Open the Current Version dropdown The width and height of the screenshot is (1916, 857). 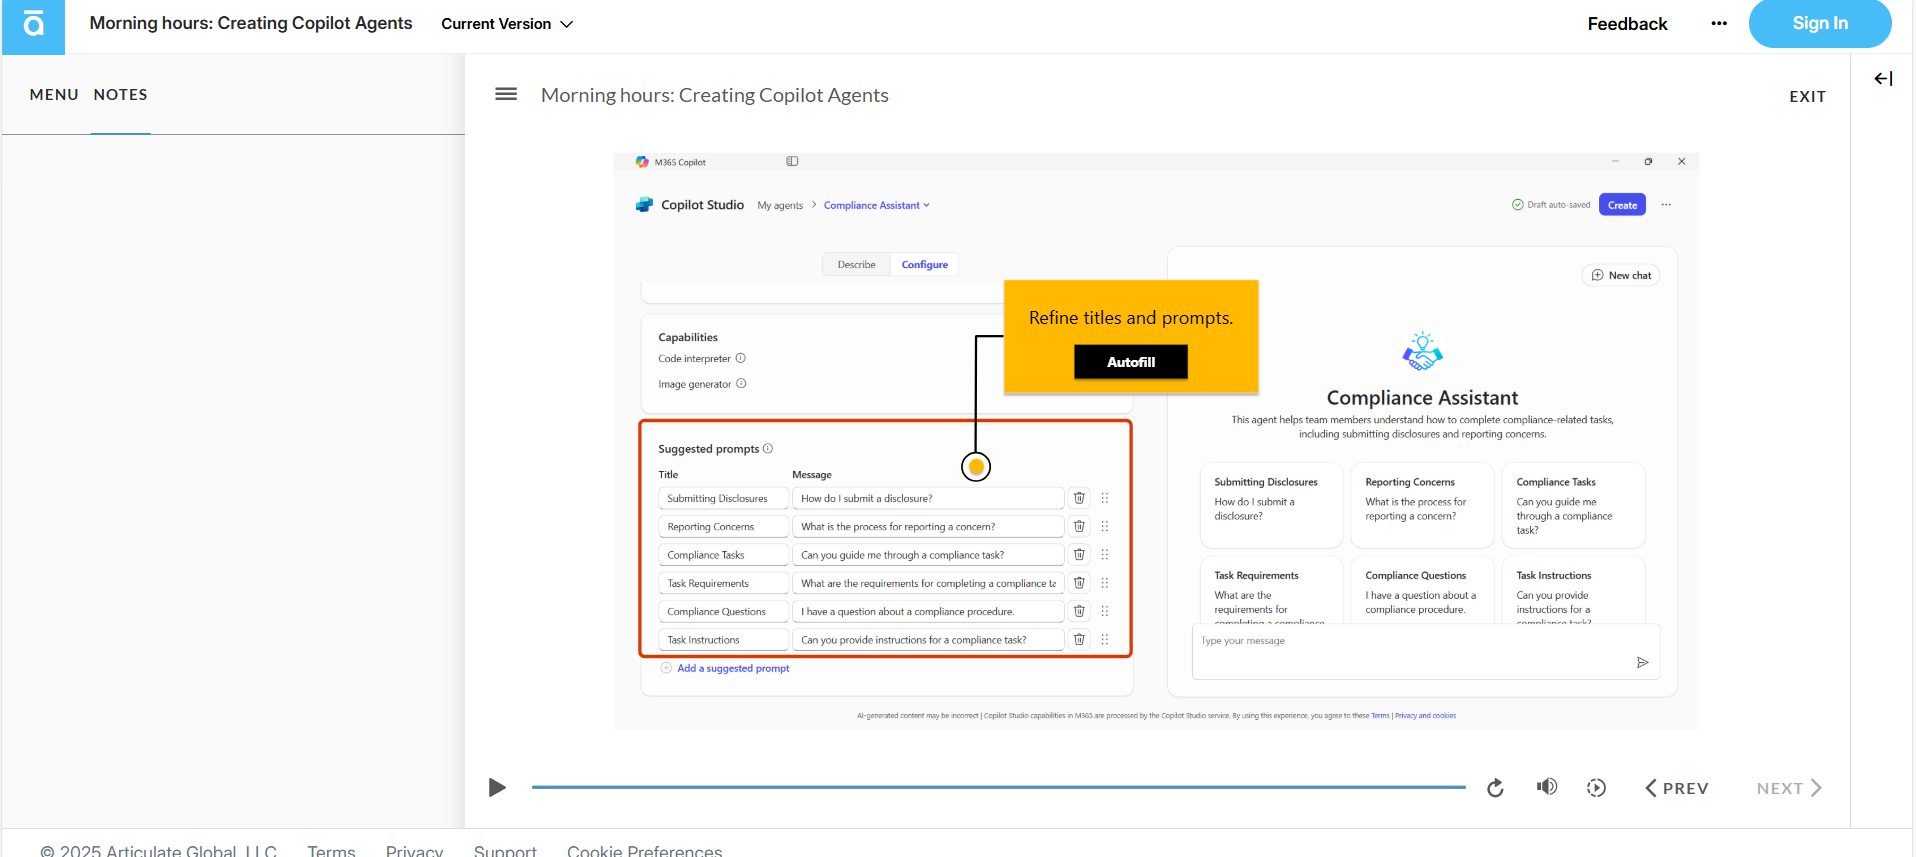click(507, 24)
